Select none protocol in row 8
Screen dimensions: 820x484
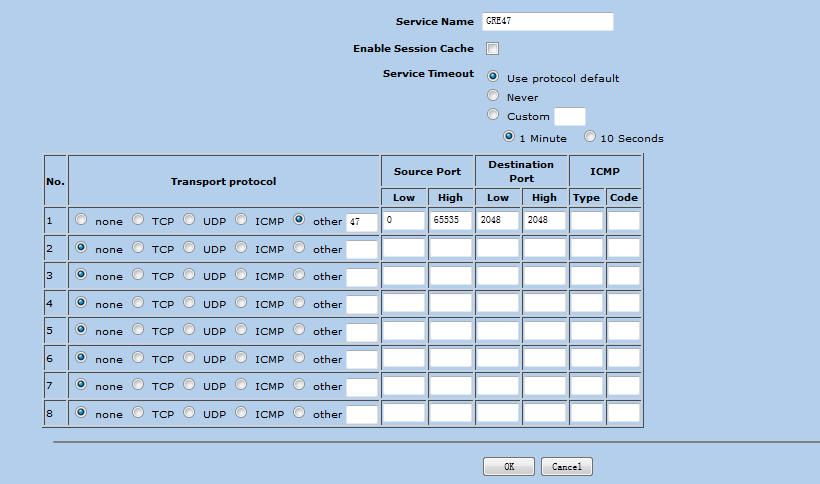(81, 412)
